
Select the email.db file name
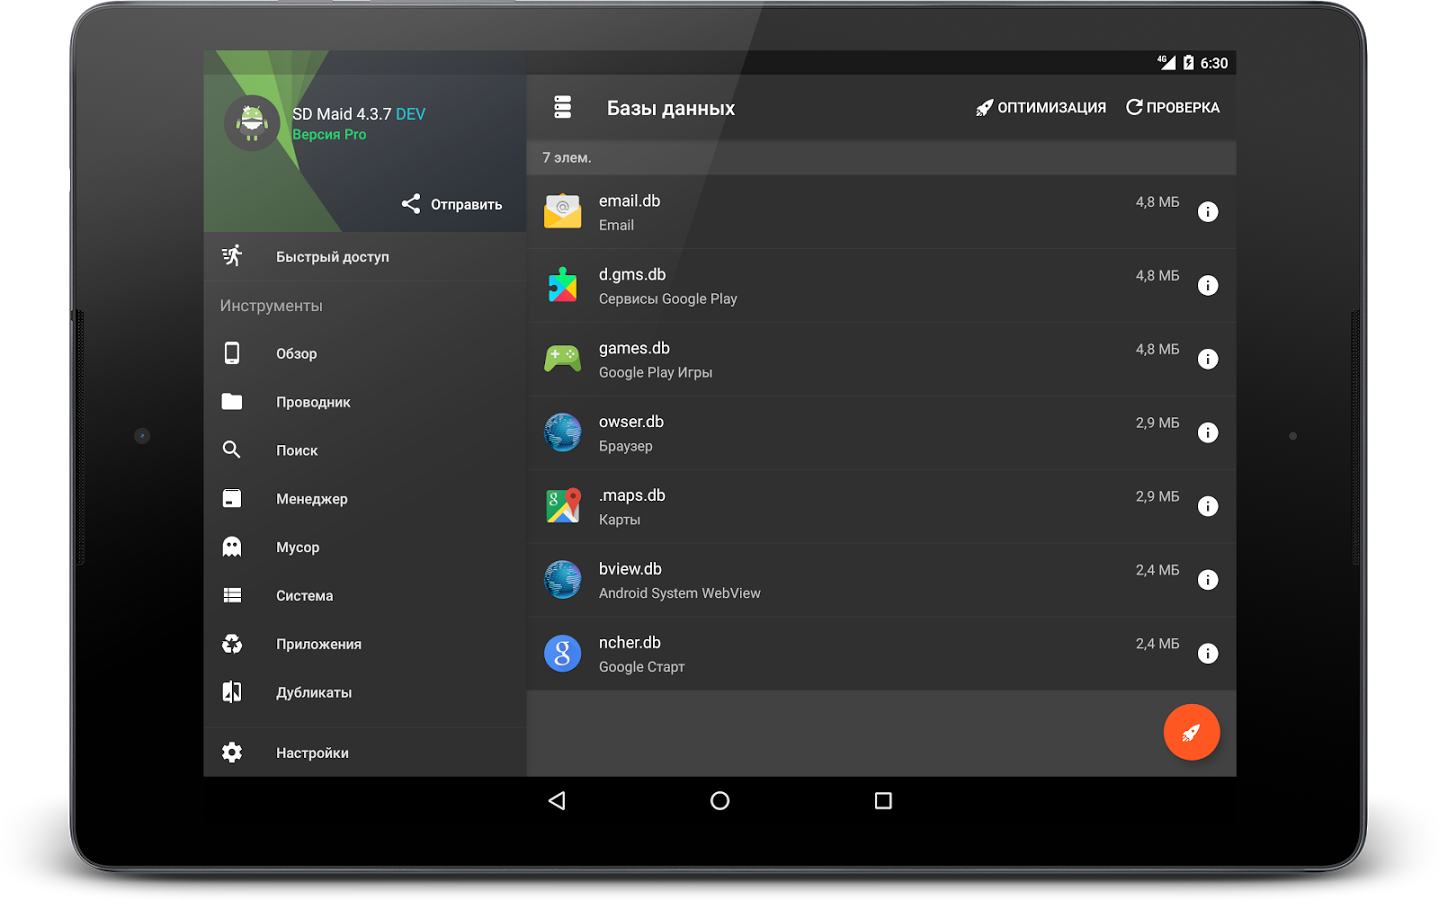[629, 201]
